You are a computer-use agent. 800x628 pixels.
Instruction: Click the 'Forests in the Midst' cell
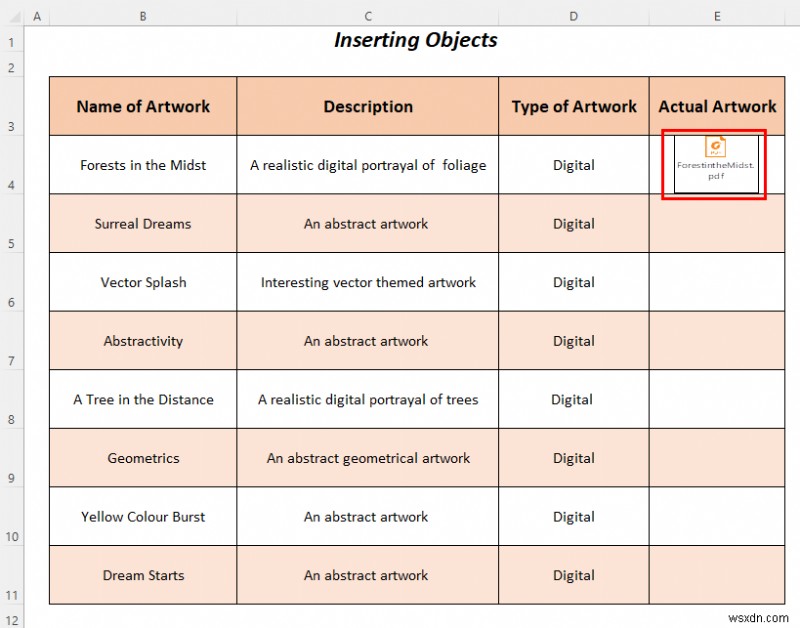tap(143, 165)
